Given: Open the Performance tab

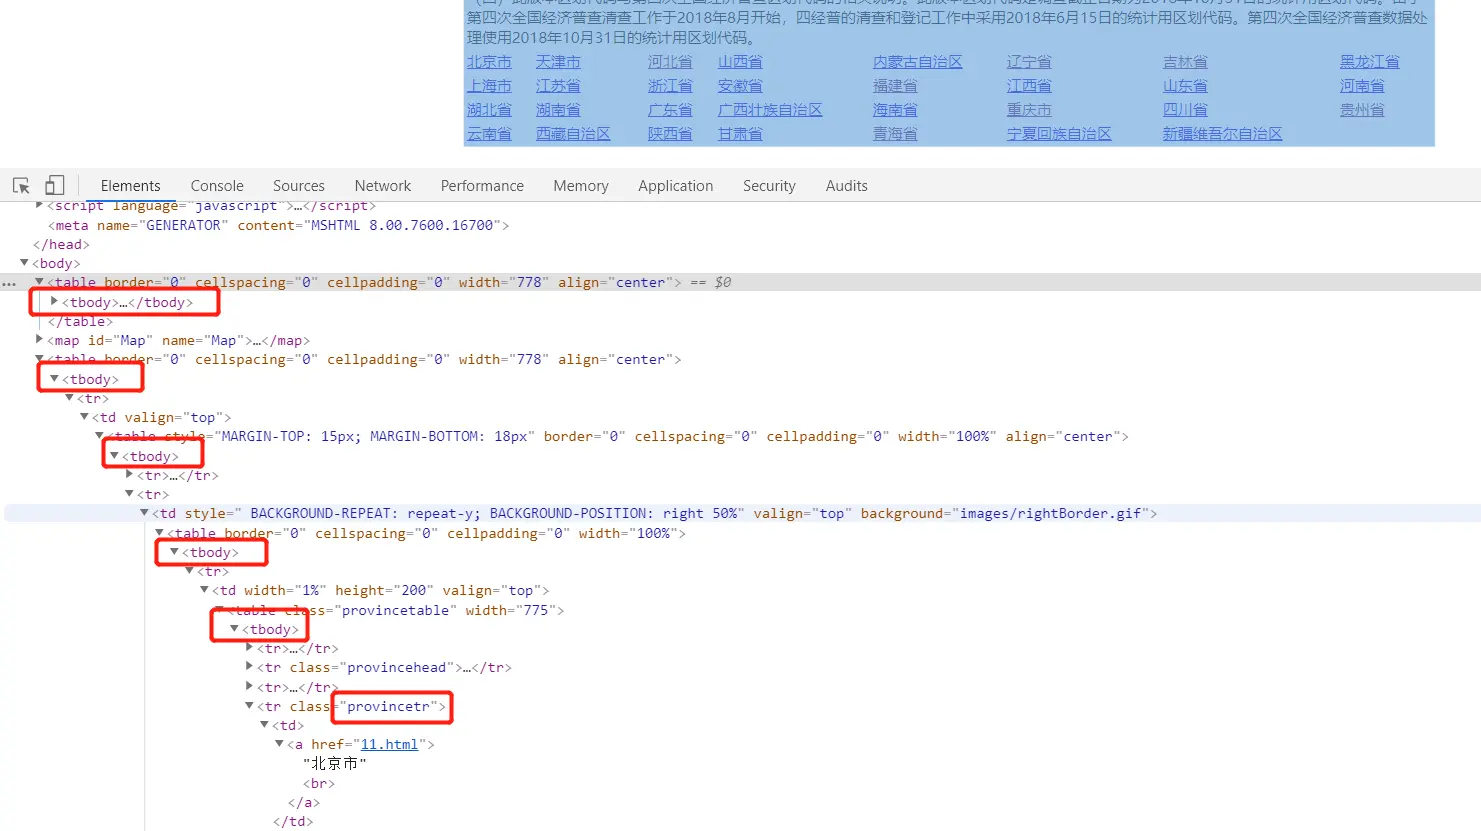Looking at the screenshot, I should [x=482, y=186].
